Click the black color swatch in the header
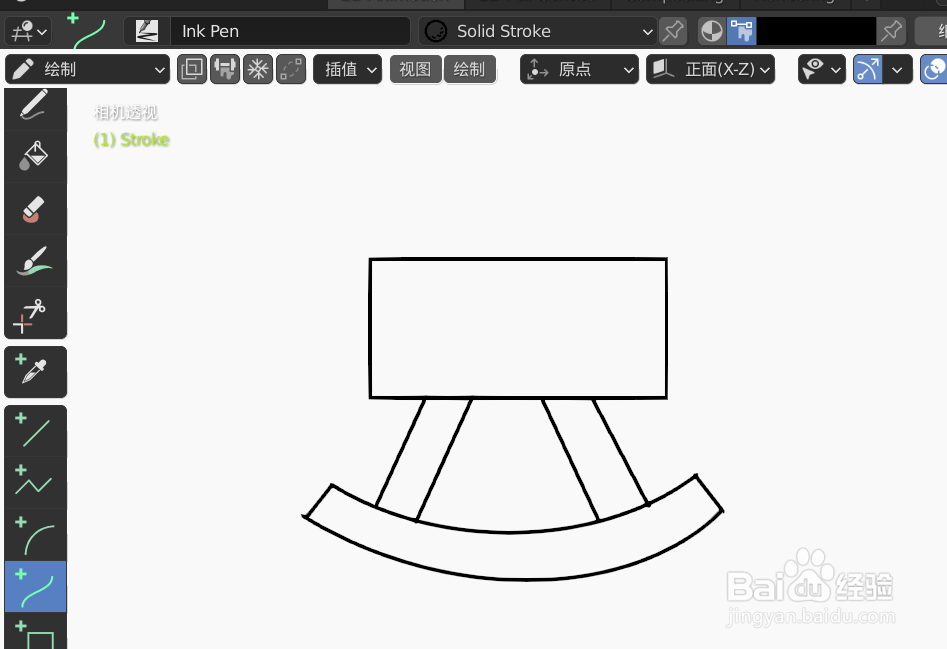The height and width of the screenshot is (649, 947). point(815,31)
